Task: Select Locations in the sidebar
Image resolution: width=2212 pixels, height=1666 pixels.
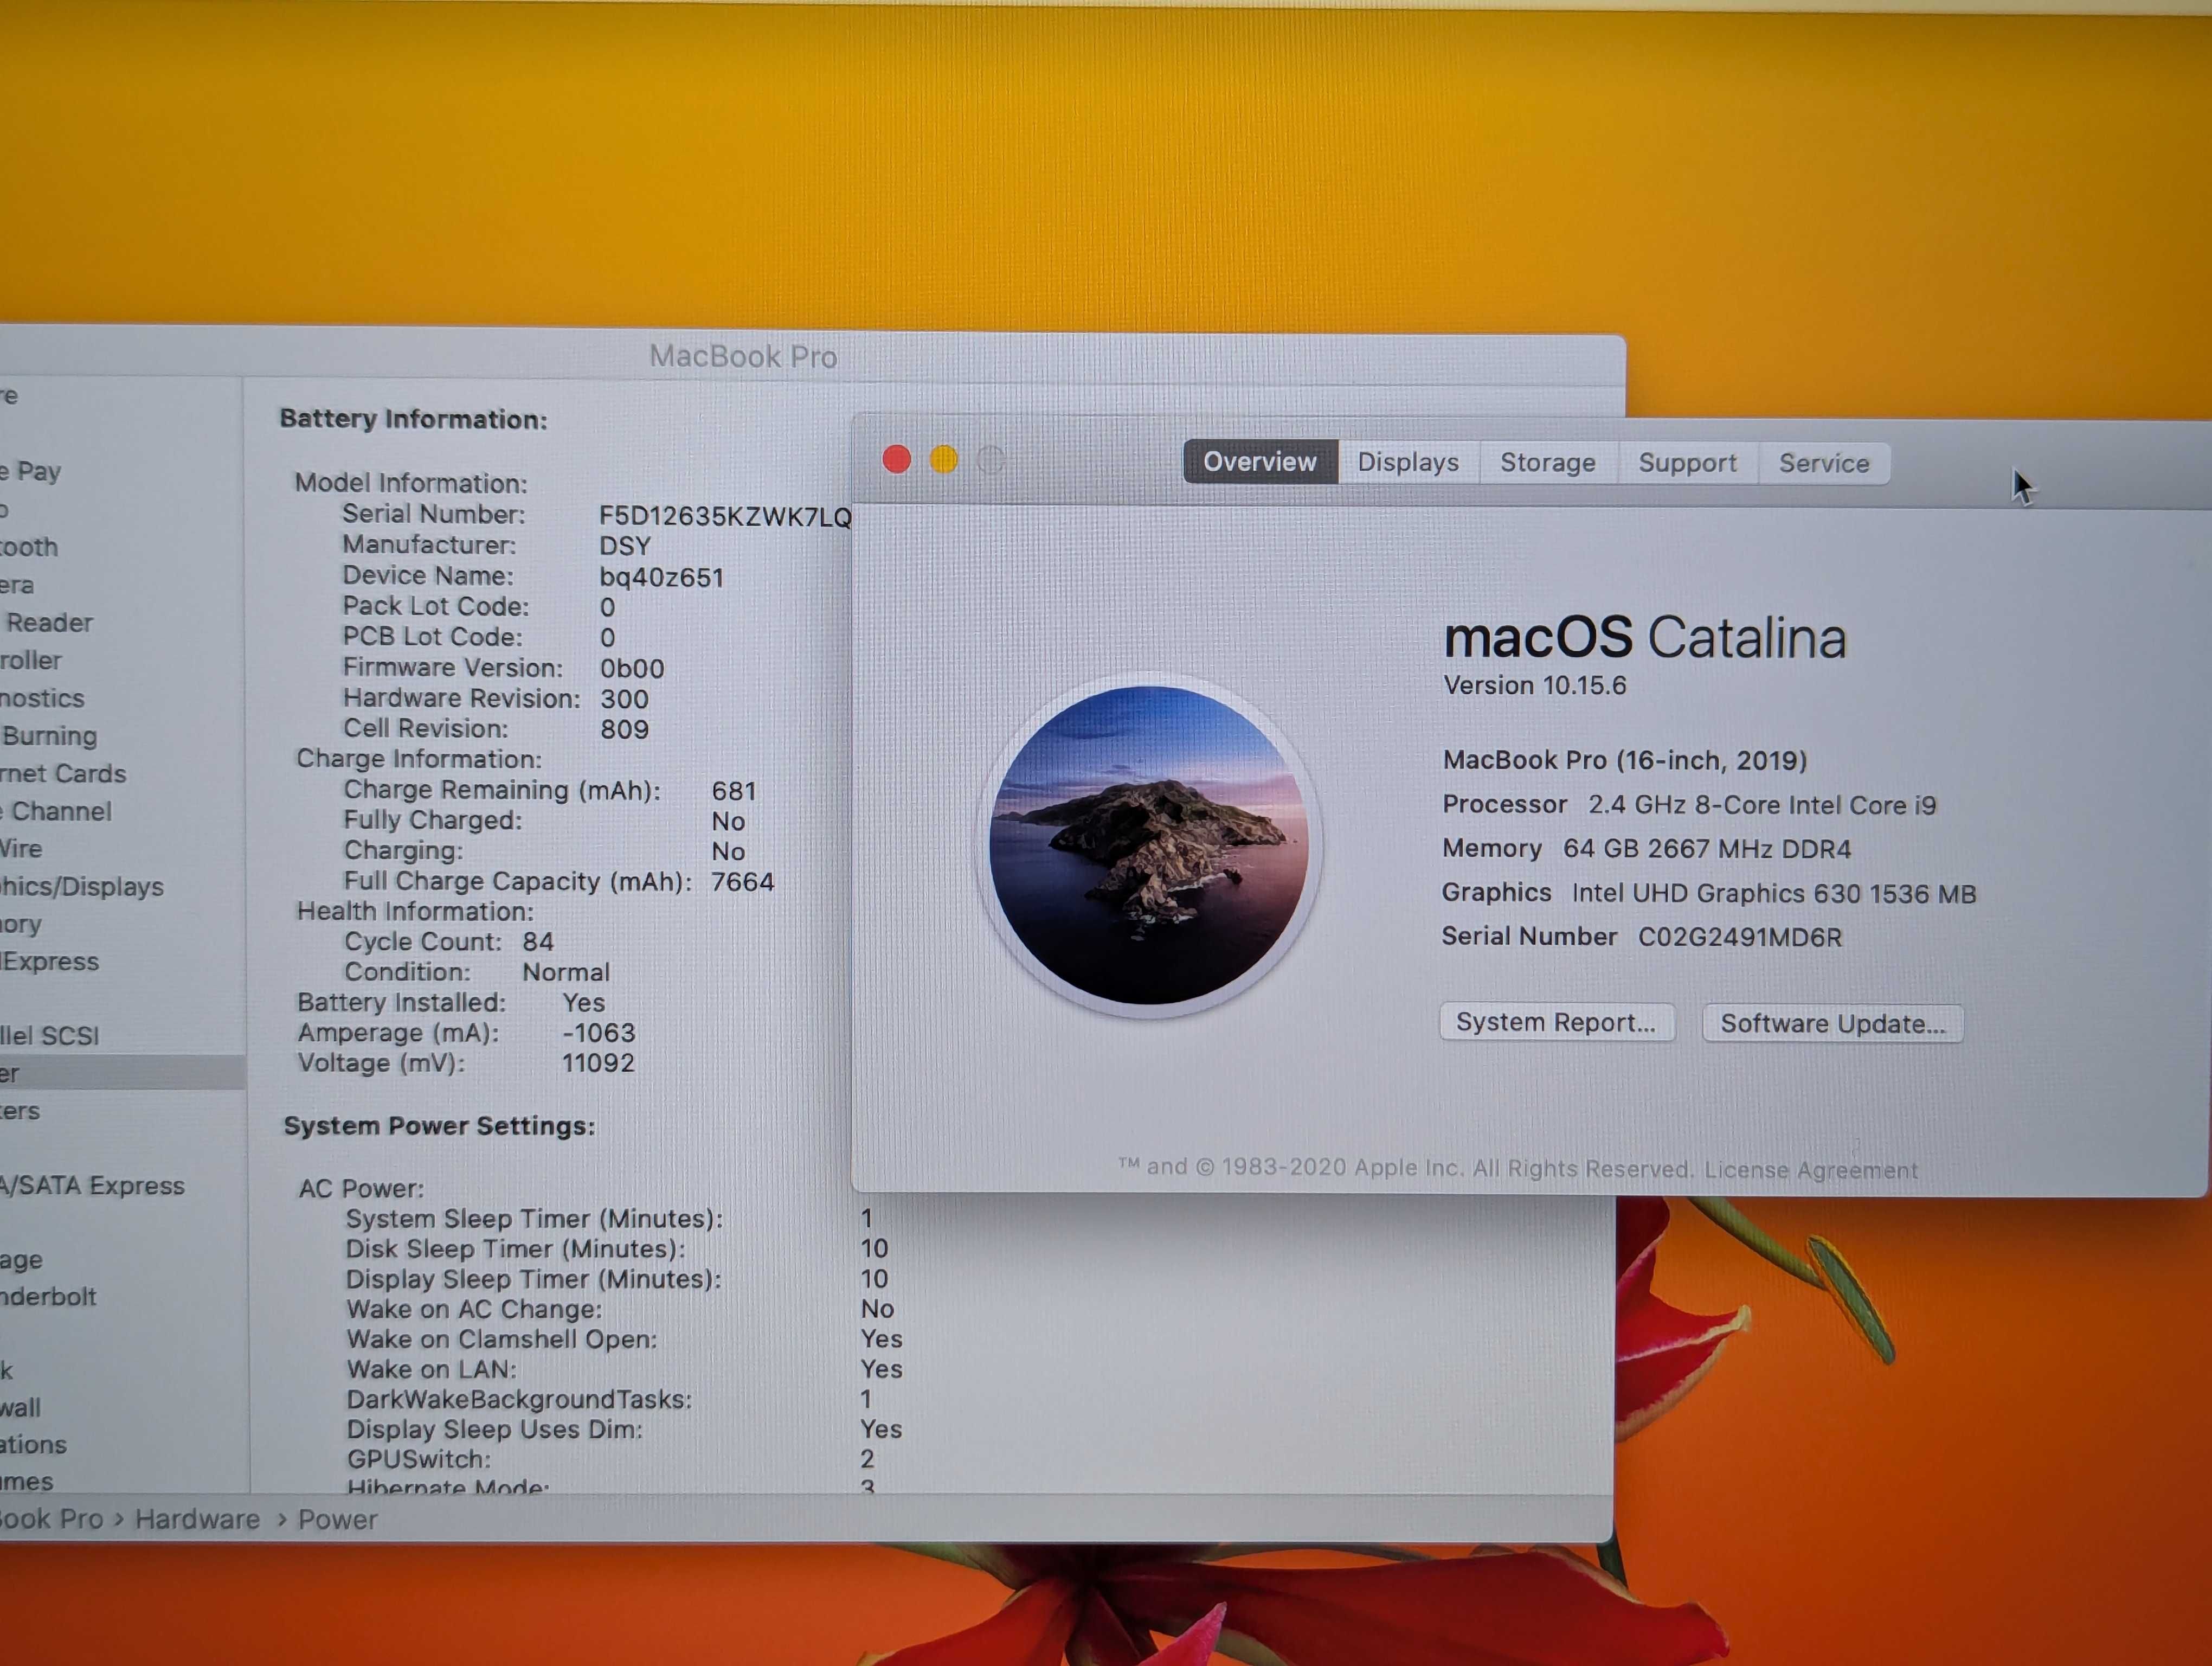Action: click(34, 1445)
